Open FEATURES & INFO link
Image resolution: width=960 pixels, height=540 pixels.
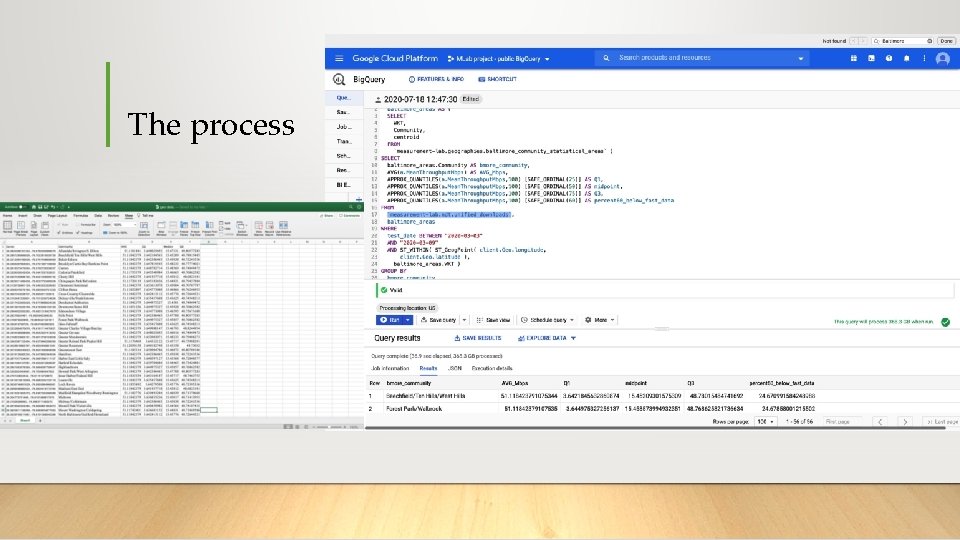click(436, 79)
